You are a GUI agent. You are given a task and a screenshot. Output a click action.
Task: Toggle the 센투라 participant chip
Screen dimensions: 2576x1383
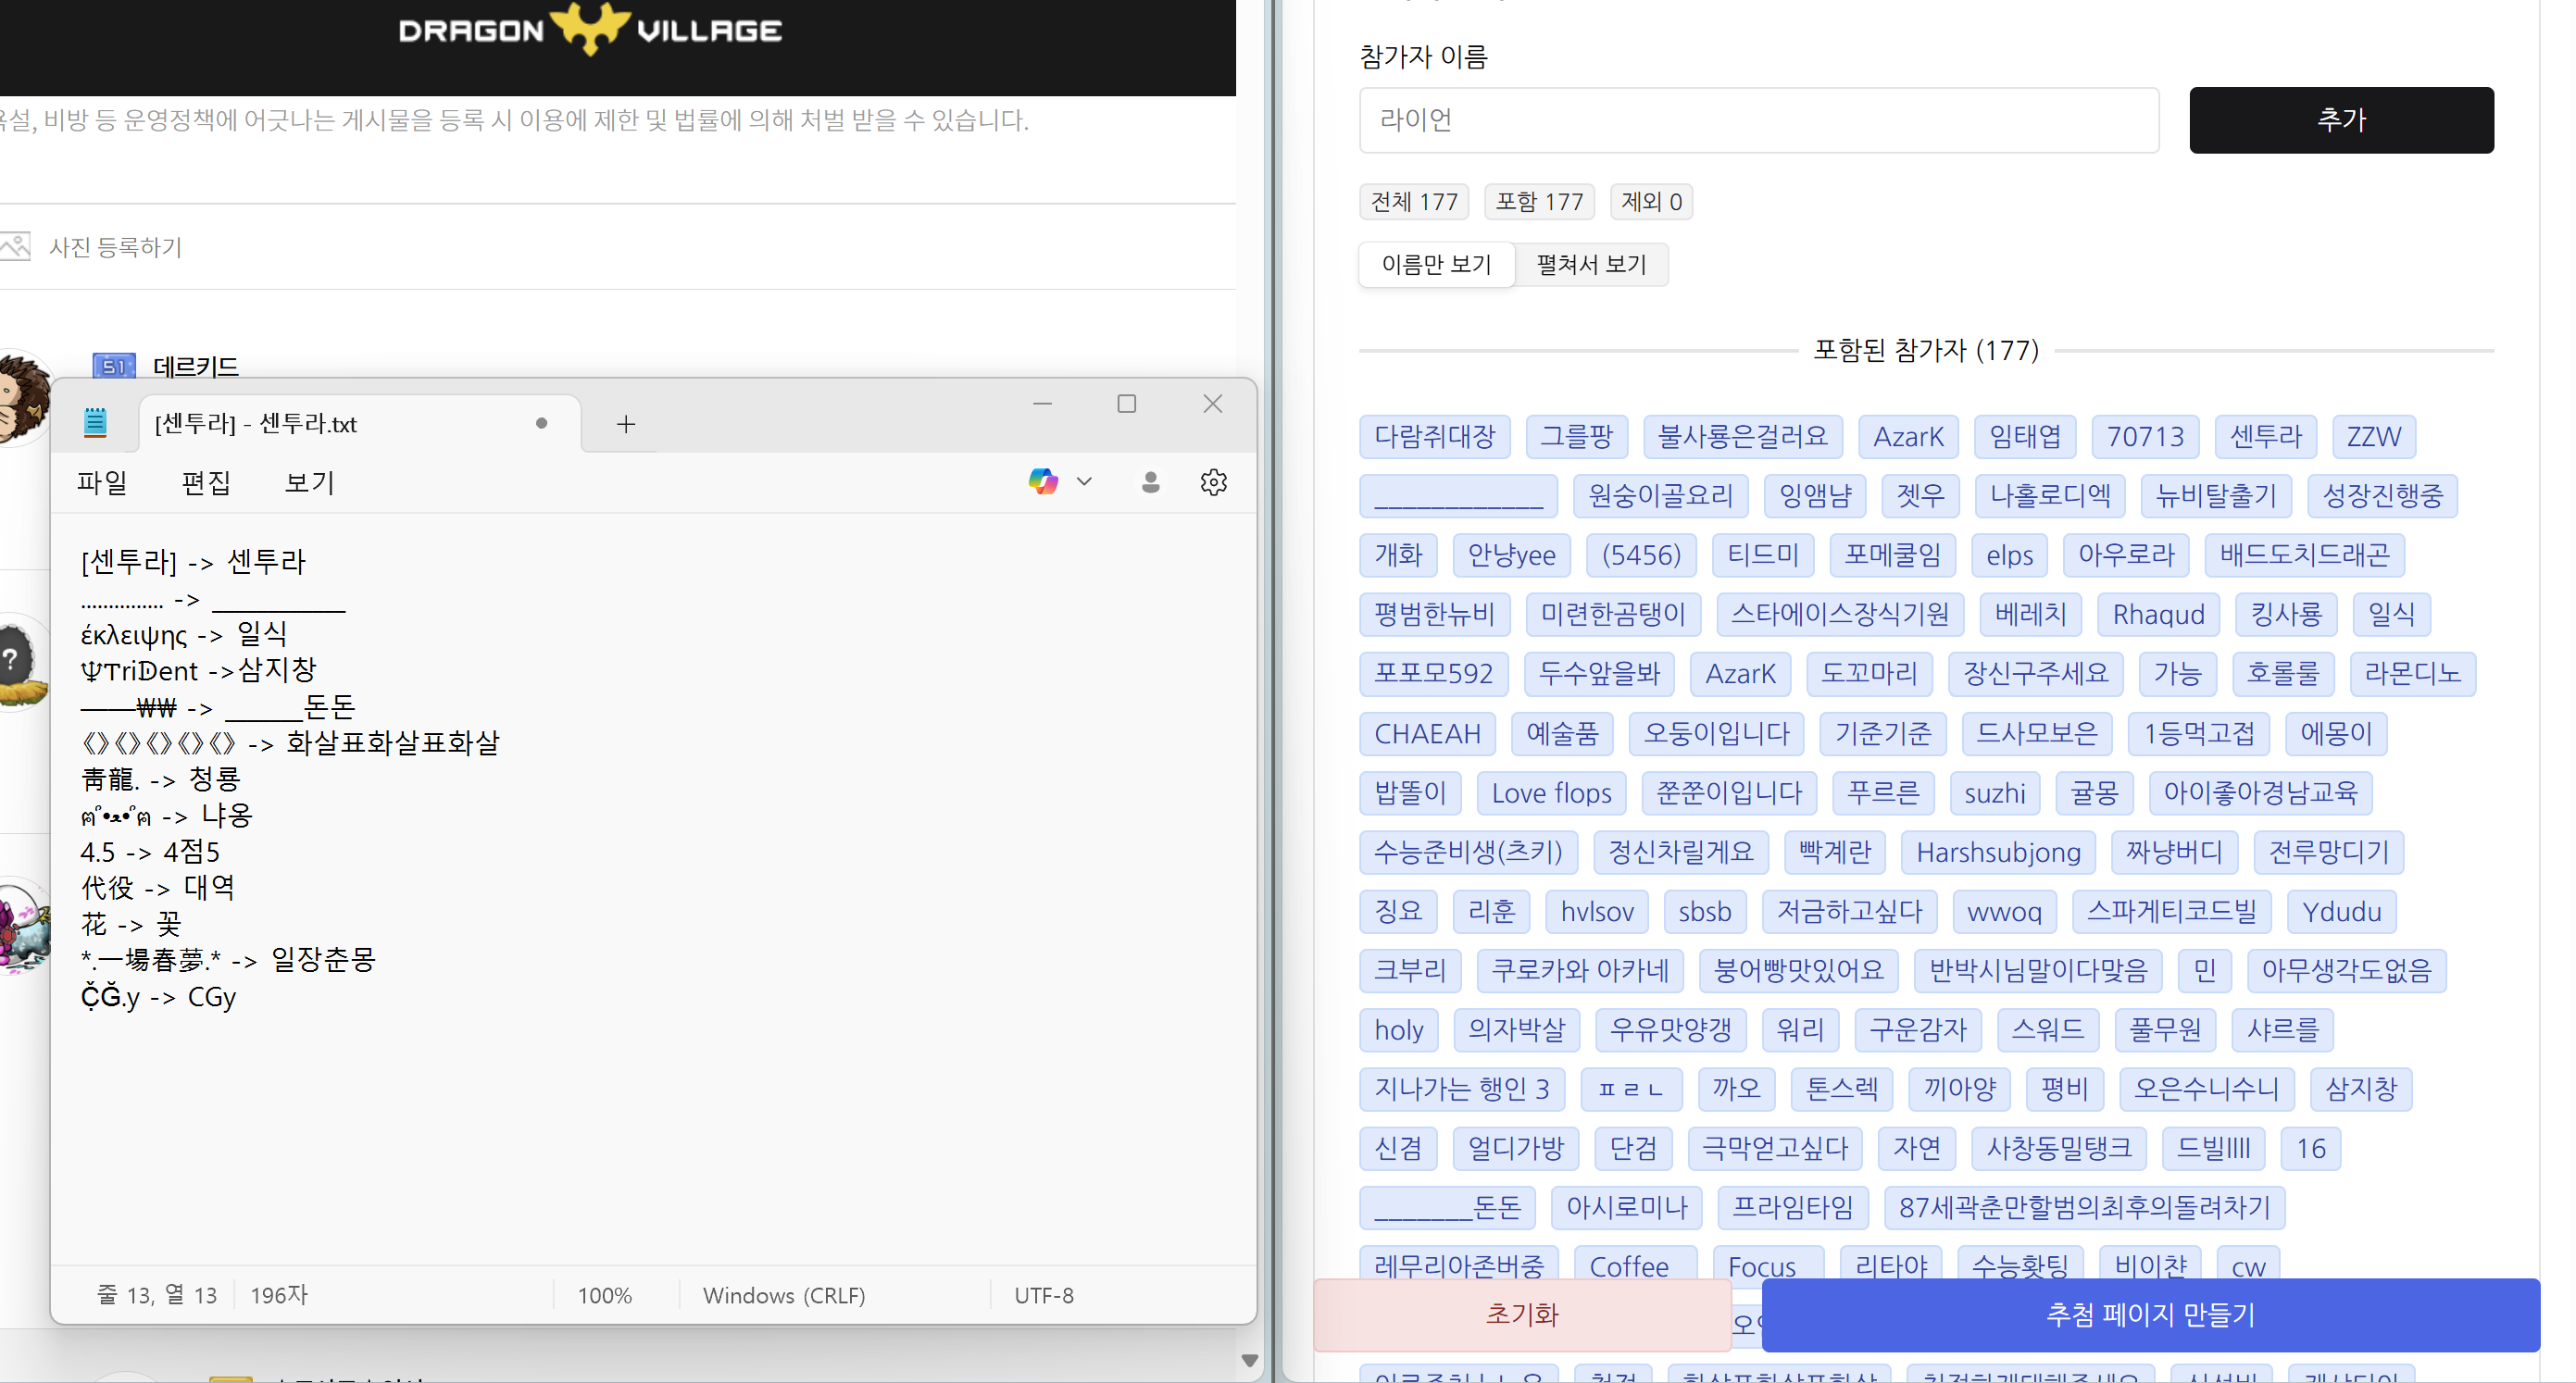coord(2265,436)
